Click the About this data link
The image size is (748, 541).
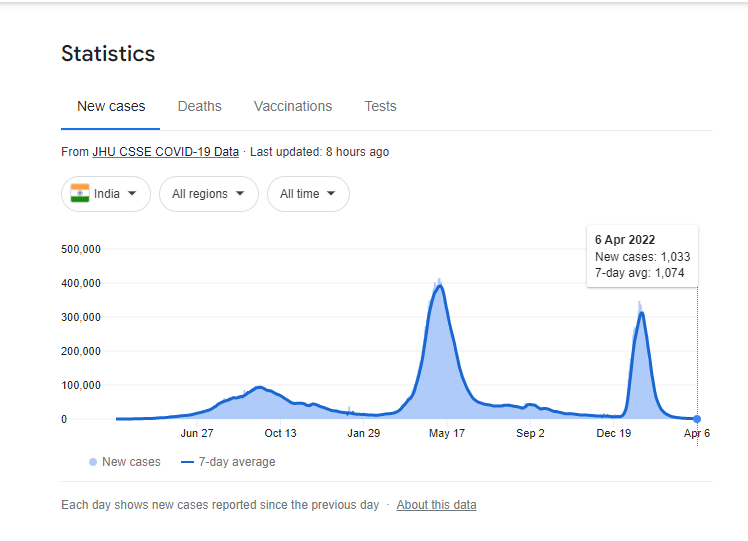tap(436, 505)
